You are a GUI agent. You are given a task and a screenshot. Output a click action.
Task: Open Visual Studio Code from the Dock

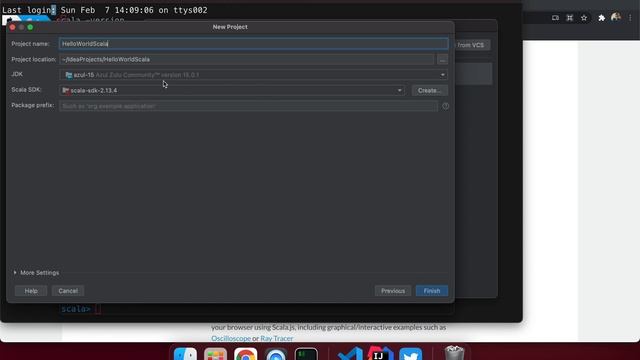point(350,354)
